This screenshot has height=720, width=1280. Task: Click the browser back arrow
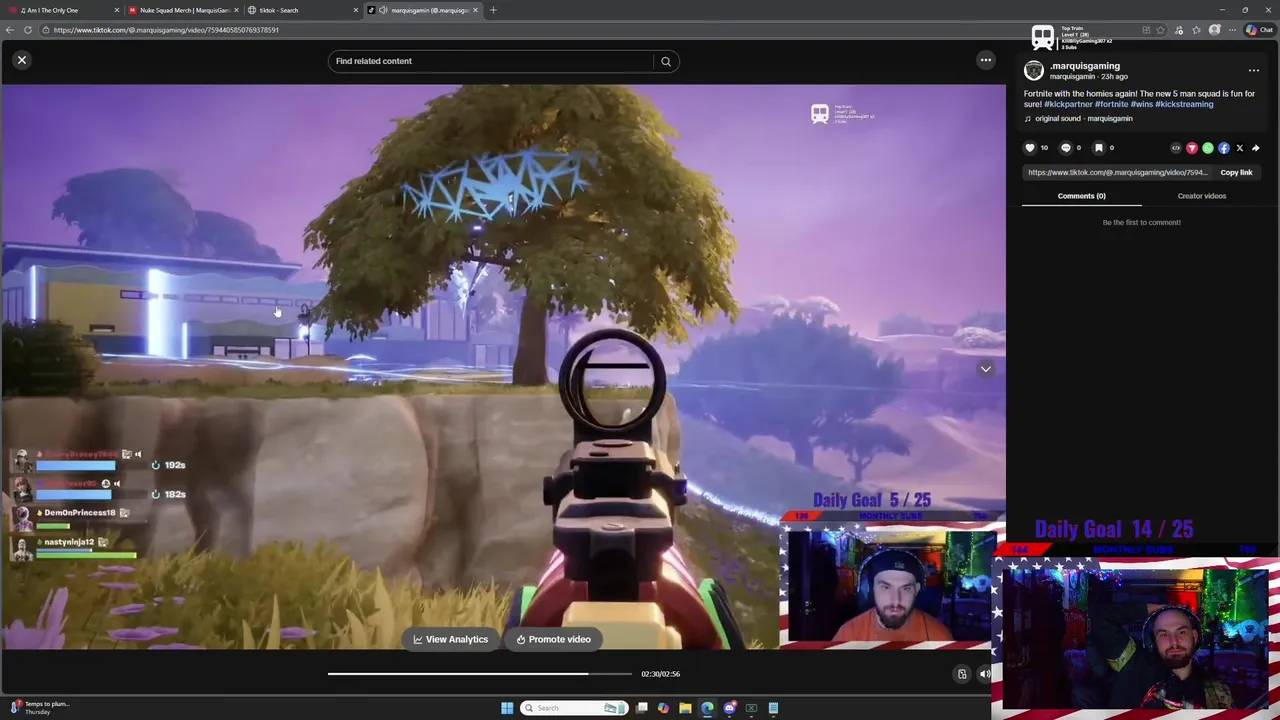[x=10, y=30]
